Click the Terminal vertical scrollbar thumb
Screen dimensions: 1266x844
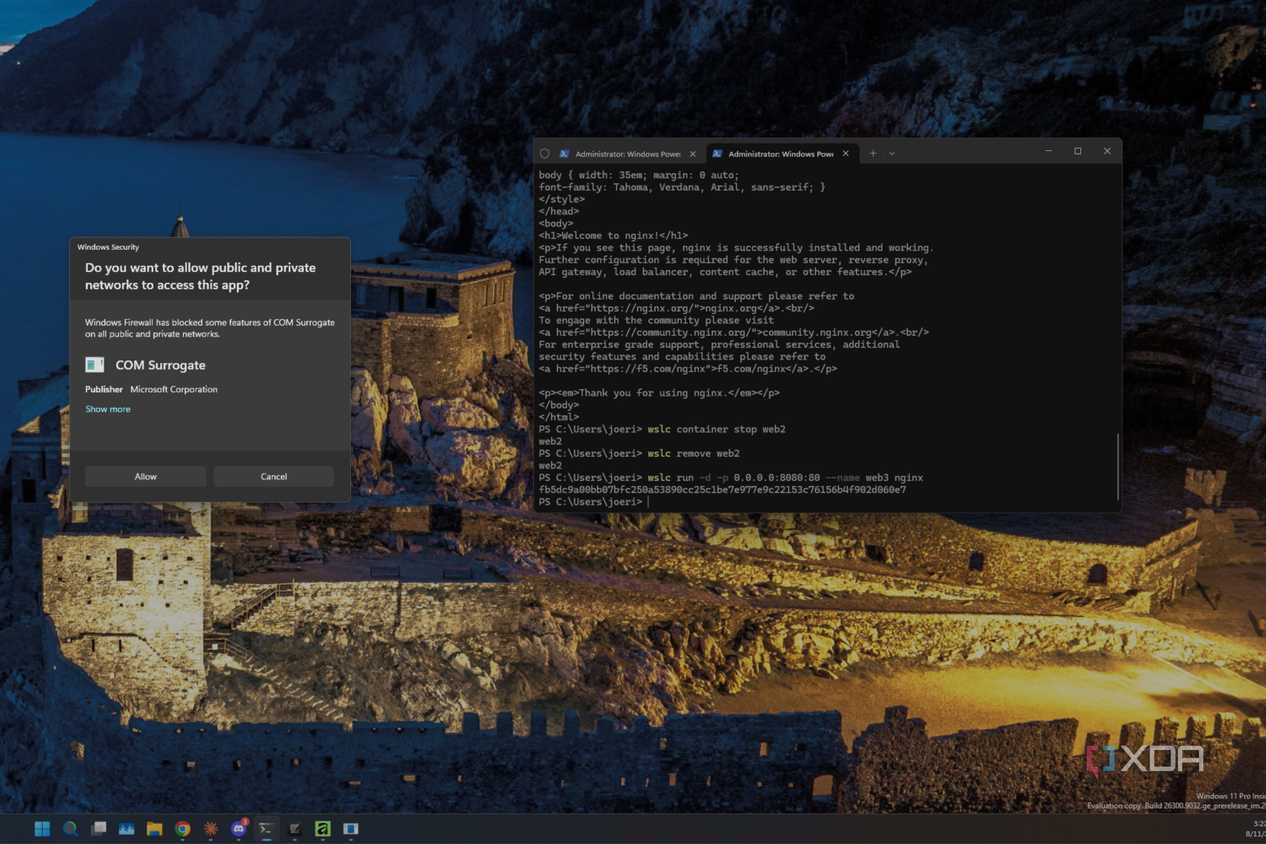tap(1117, 466)
